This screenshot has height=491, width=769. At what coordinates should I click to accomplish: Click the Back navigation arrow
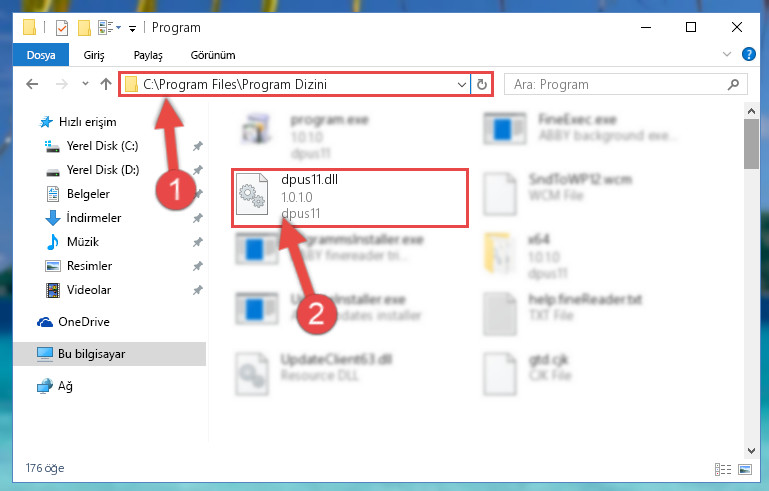pos(32,84)
